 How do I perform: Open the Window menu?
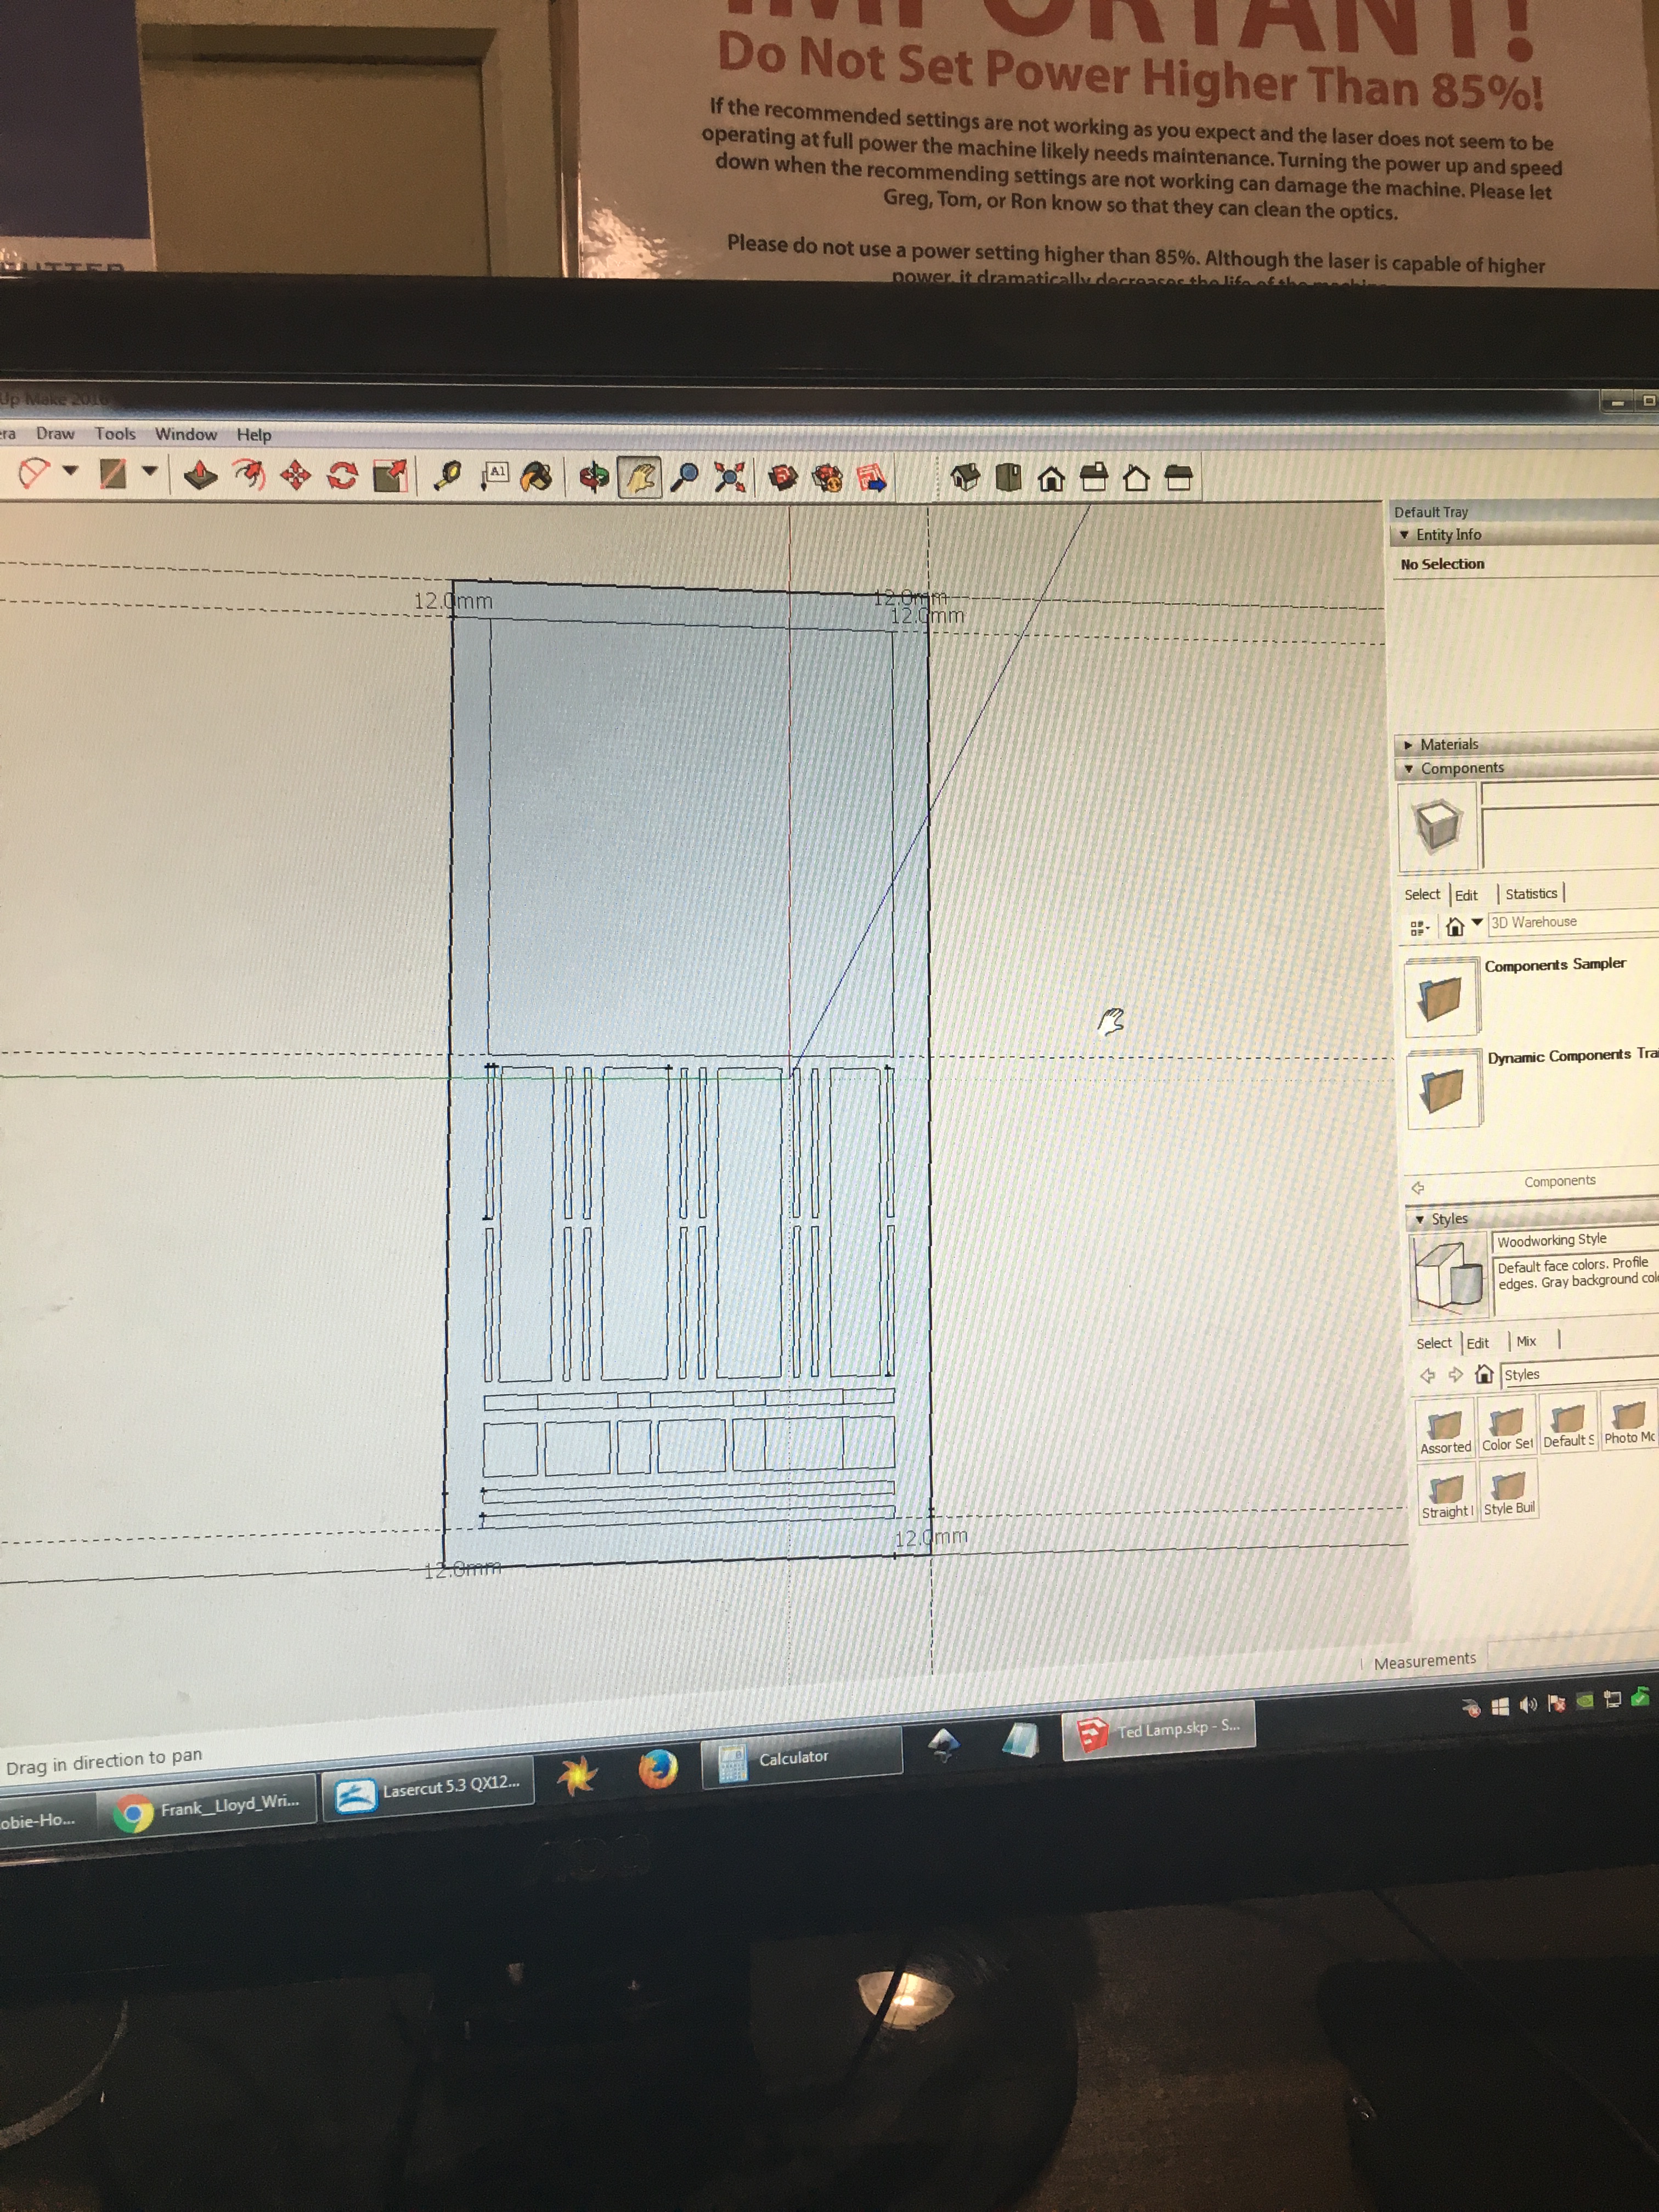186,434
